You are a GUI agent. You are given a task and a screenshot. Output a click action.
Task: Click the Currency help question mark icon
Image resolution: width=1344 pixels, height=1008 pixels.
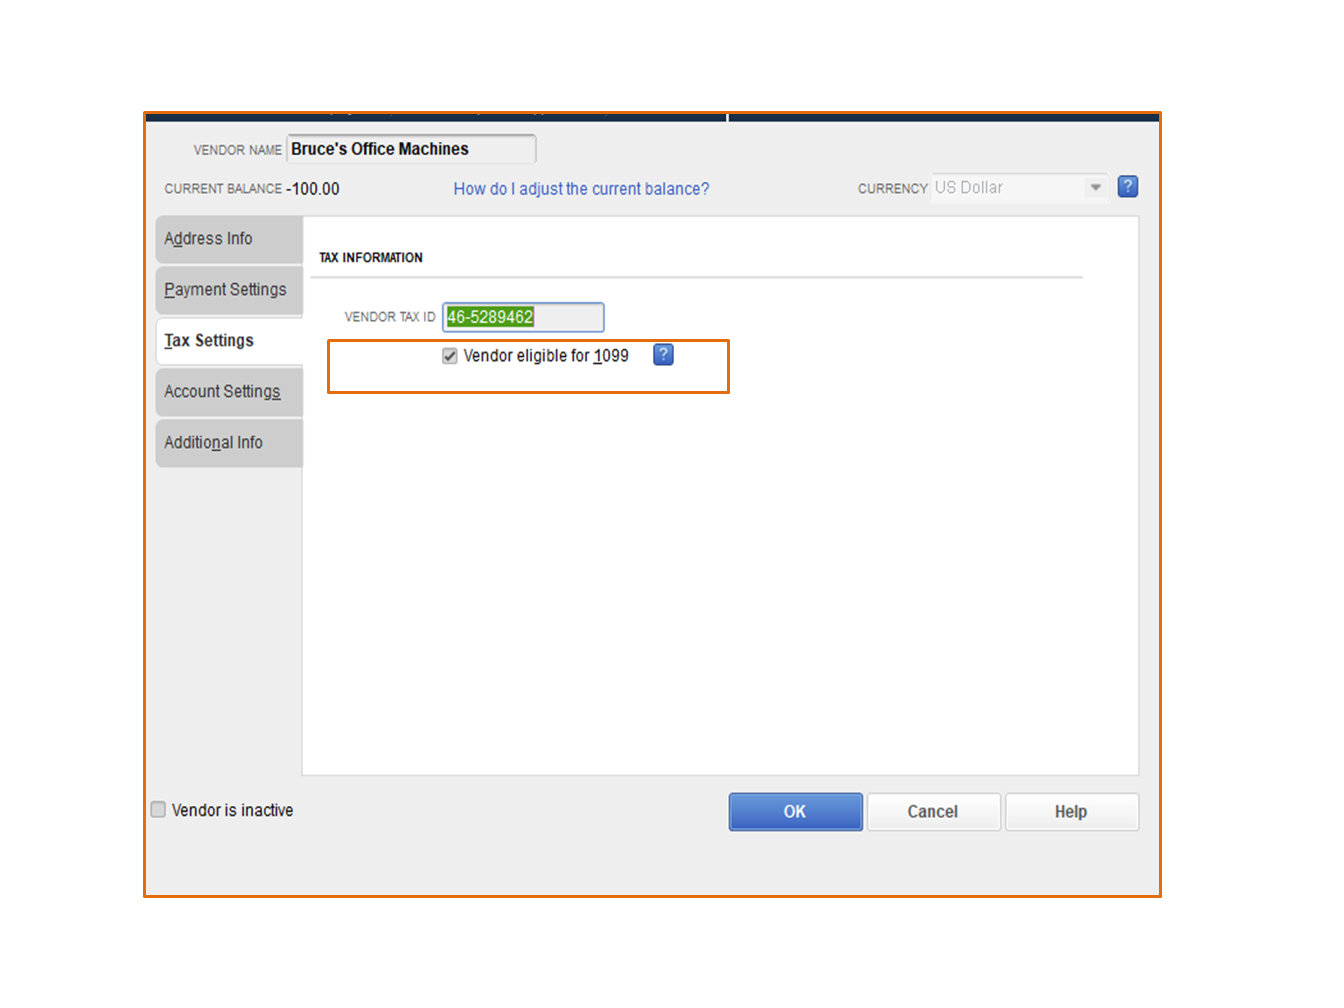[1128, 186]
